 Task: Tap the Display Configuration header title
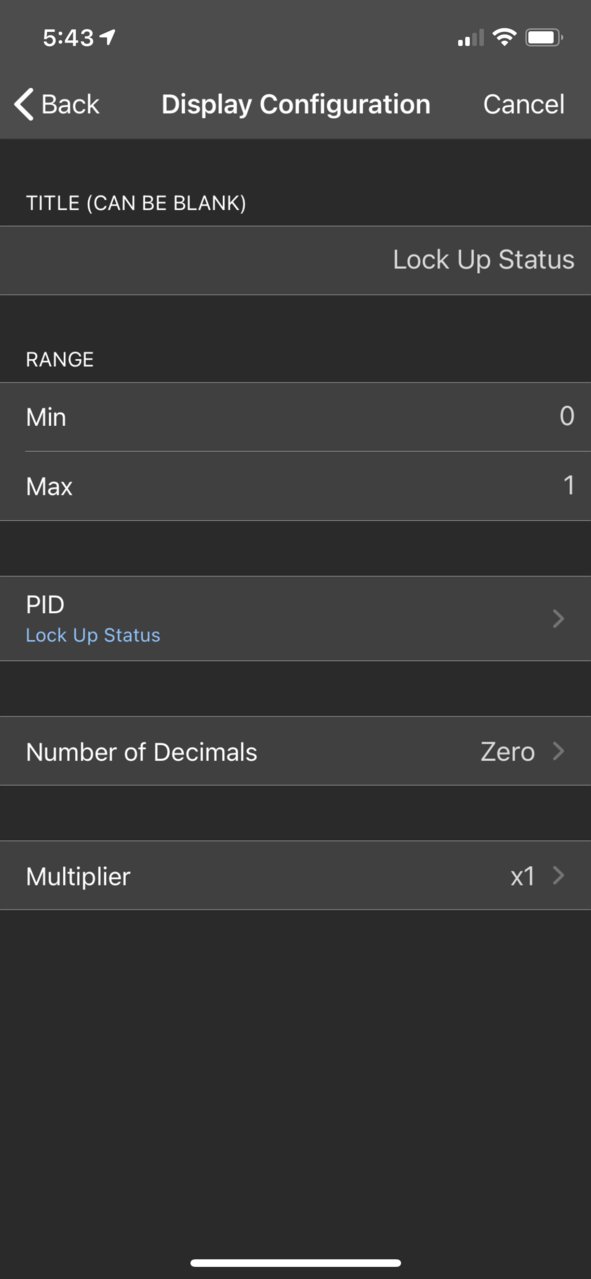pyautogui.click(x=296, y=104)
